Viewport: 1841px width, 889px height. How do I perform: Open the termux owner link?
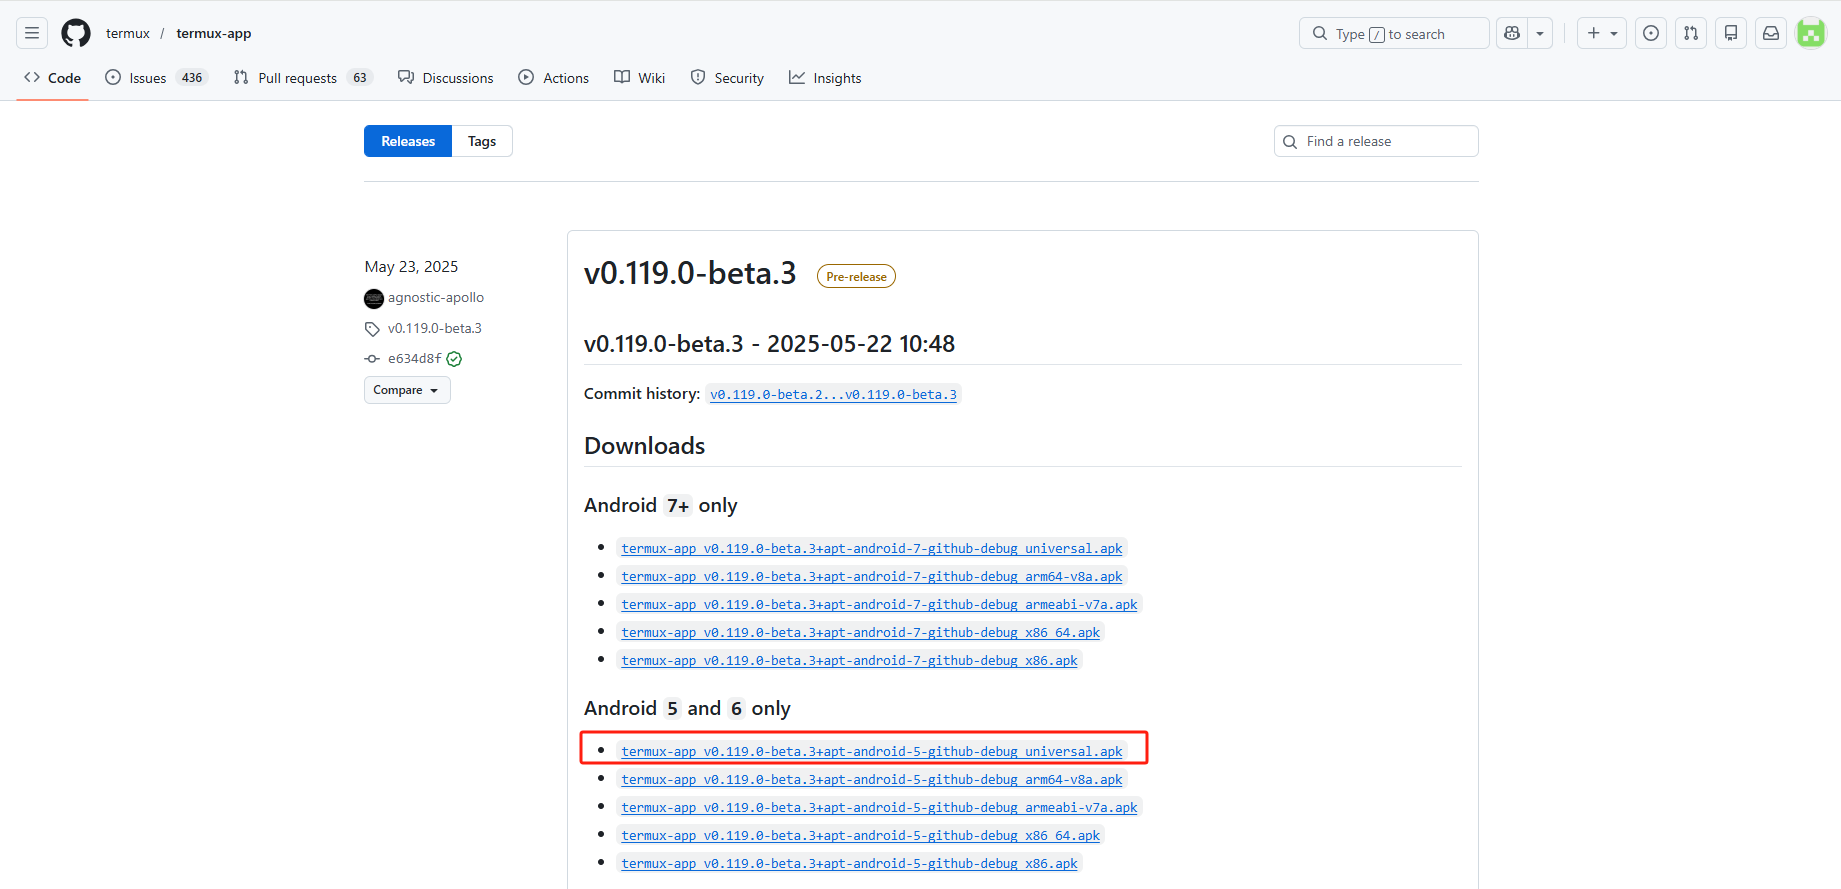(128, 33)
